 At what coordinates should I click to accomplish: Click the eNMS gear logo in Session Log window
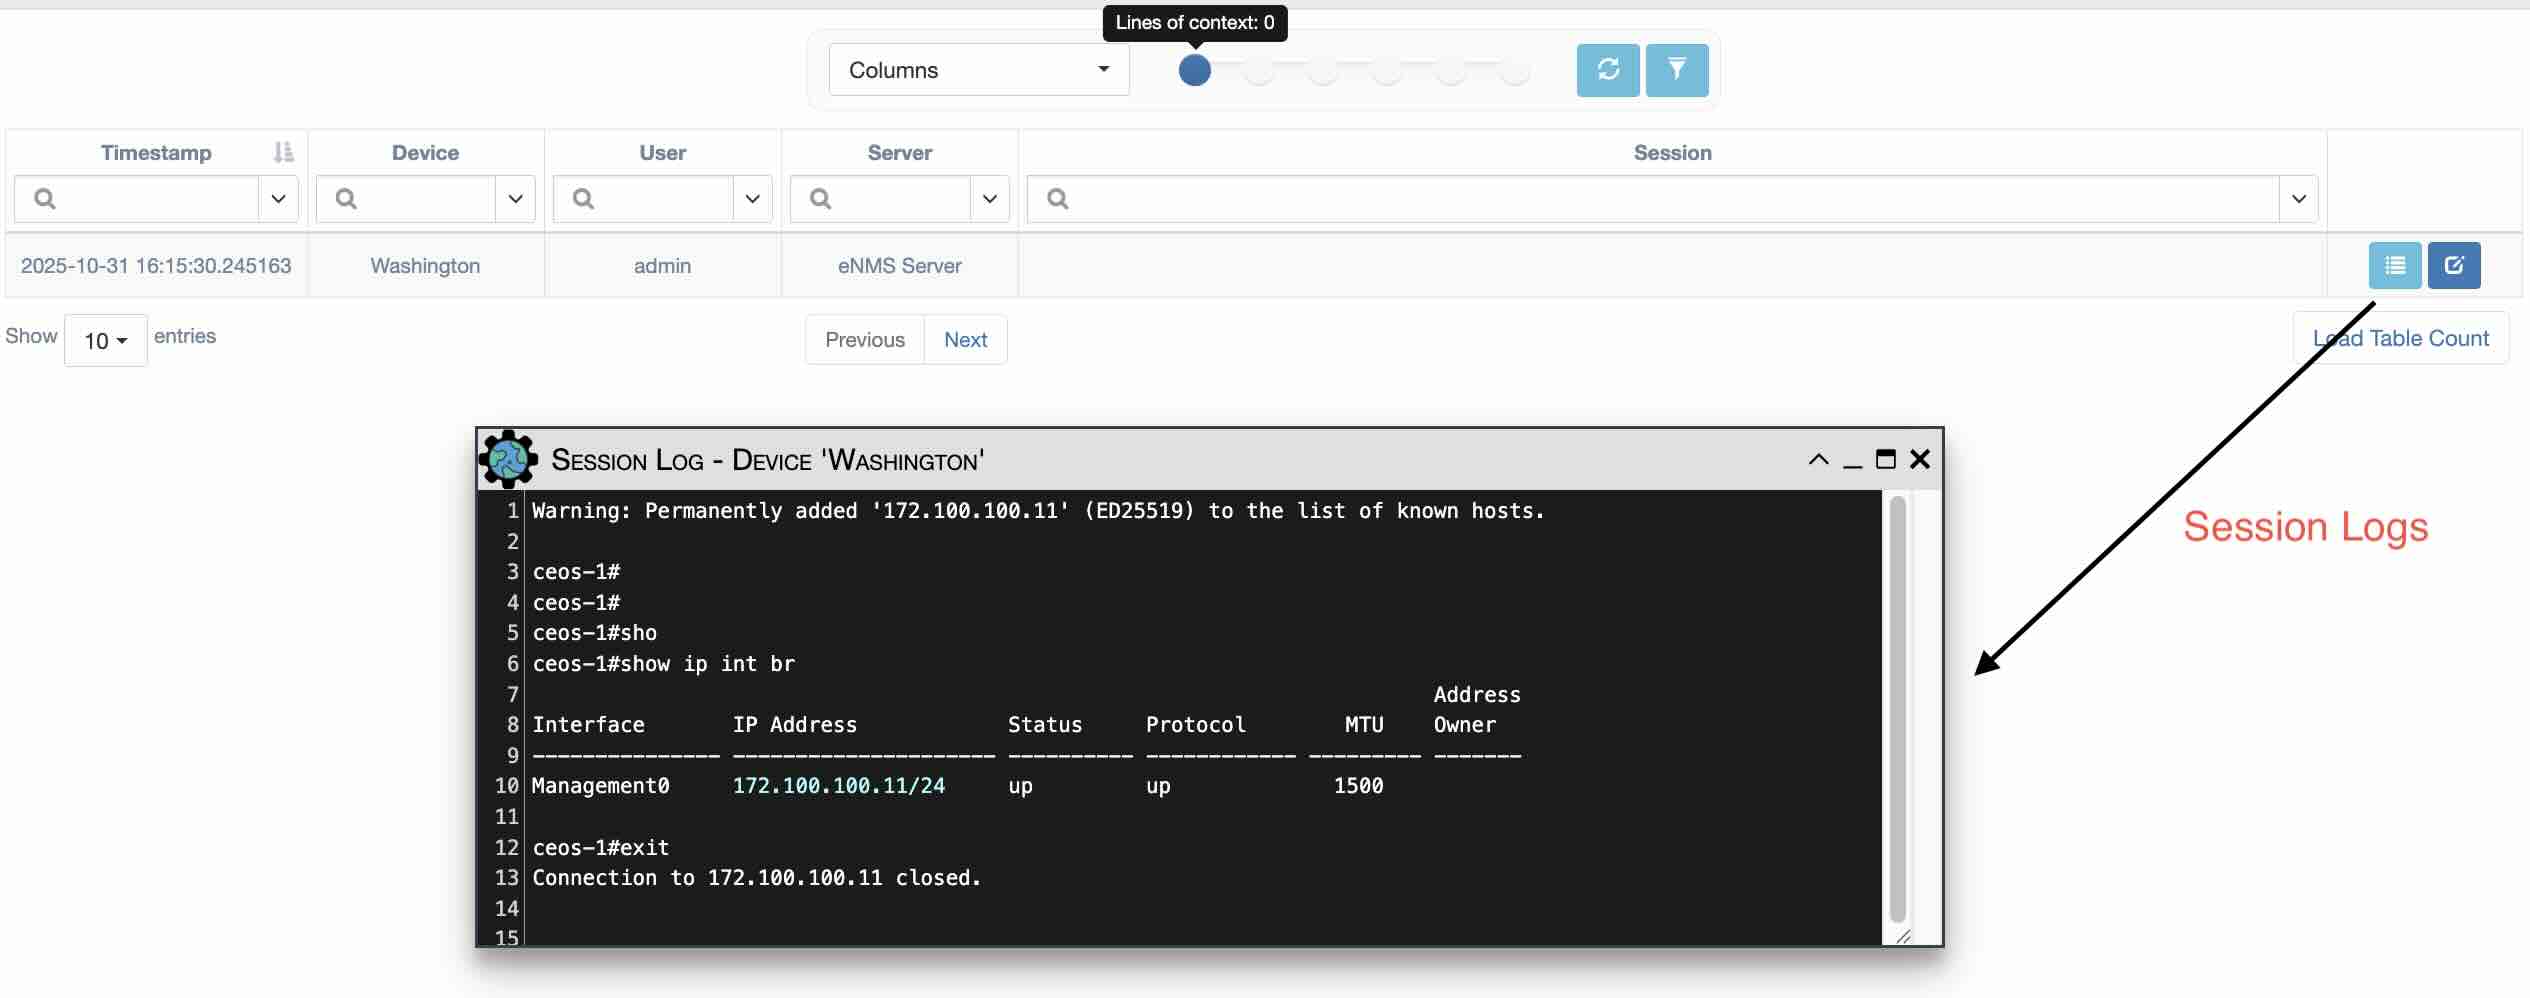click(x=508, y=460)
